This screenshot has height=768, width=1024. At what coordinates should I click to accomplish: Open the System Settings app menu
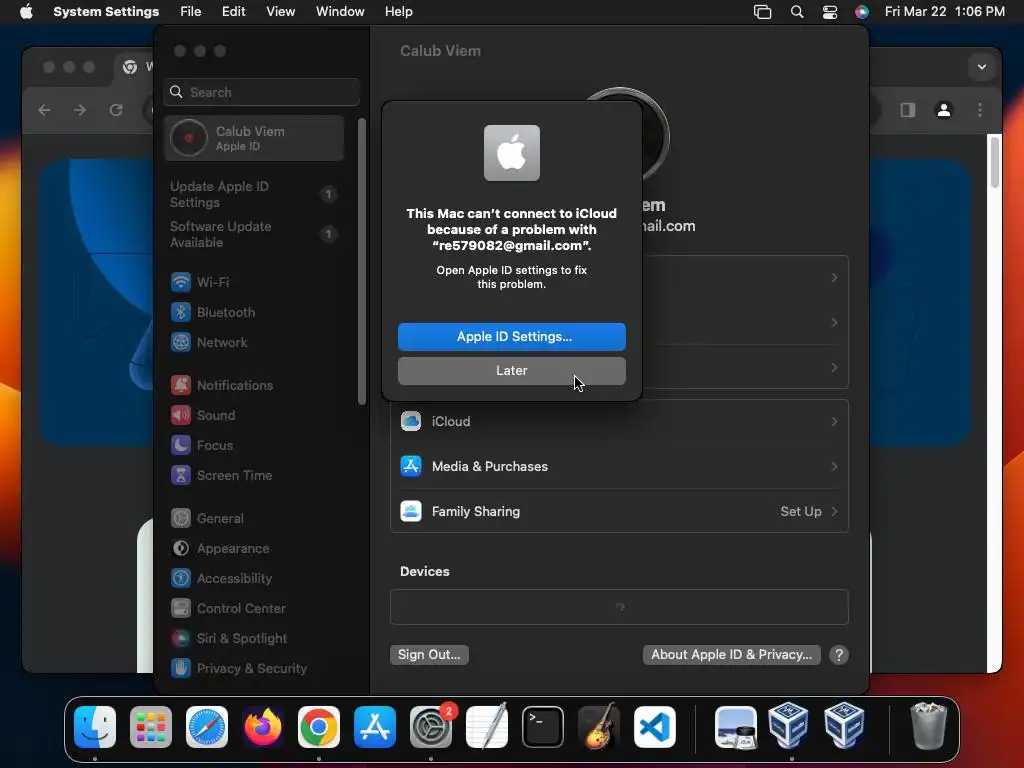106,12
